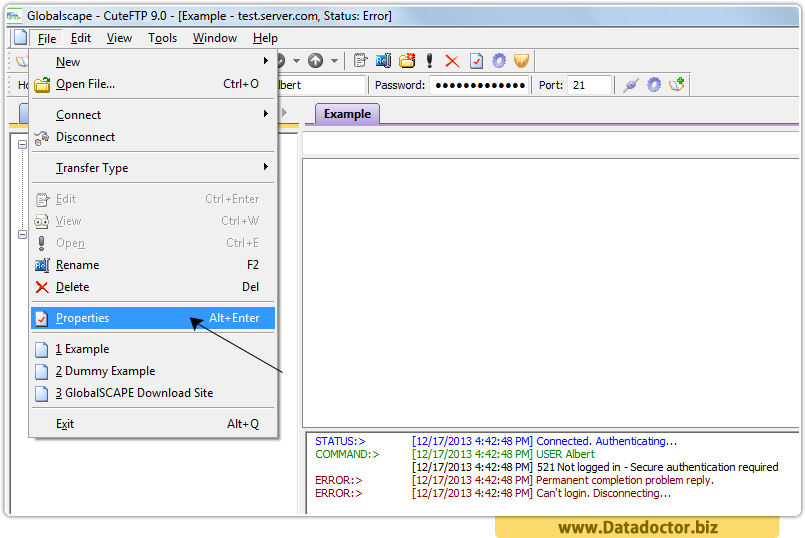
Task: Click the page icon beside 1 Example
Action: tap(42, 349)
